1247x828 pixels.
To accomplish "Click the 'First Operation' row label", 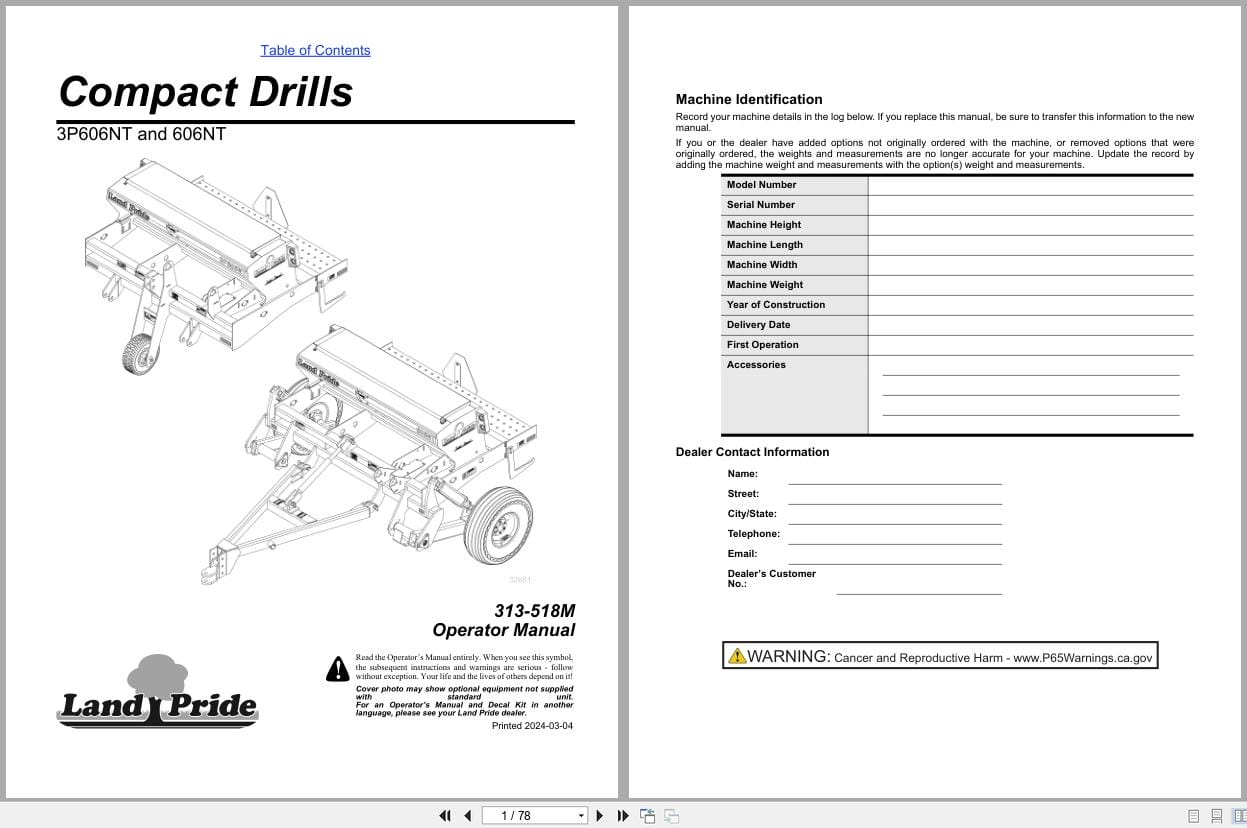I will [x=763, y=345].
